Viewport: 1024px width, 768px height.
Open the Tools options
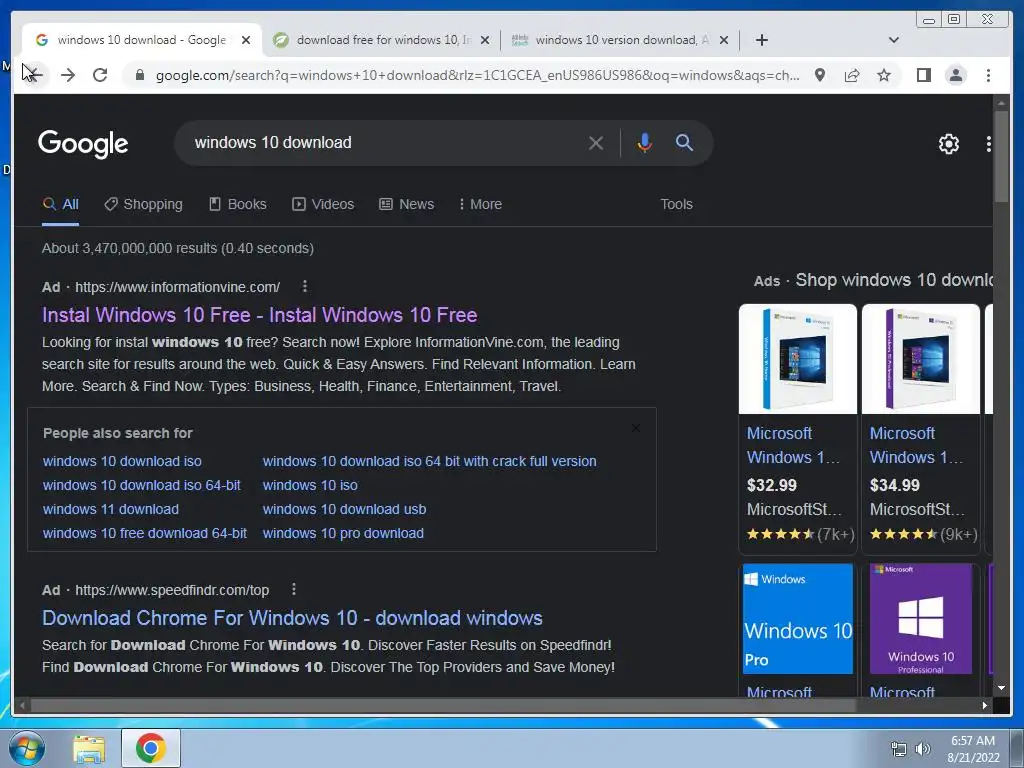coord(676,204)
